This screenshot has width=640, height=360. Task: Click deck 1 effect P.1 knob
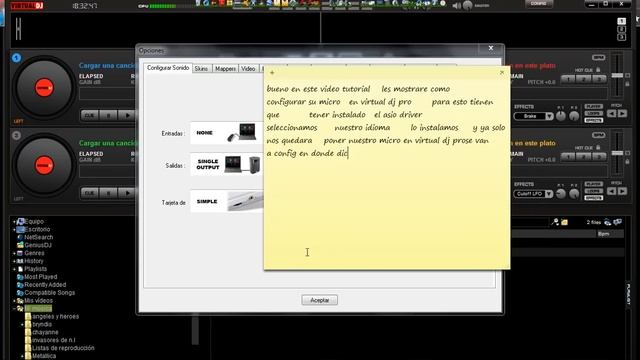click(561, 116)
